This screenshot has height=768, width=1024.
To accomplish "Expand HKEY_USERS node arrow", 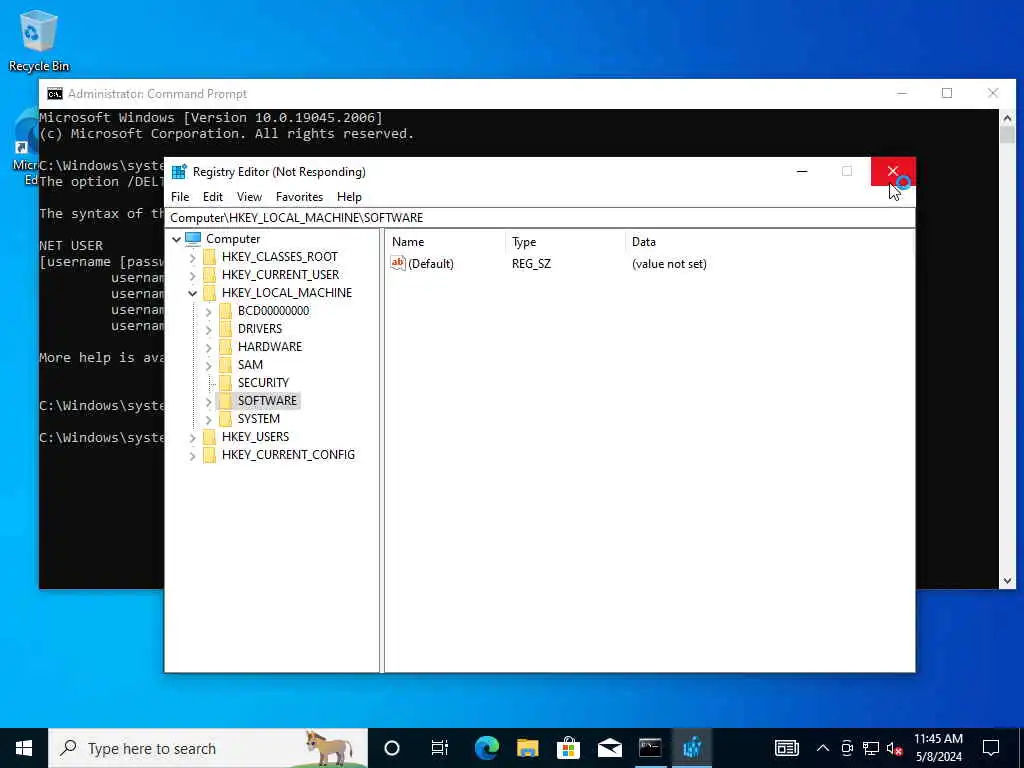I will [x=192, y=438].
